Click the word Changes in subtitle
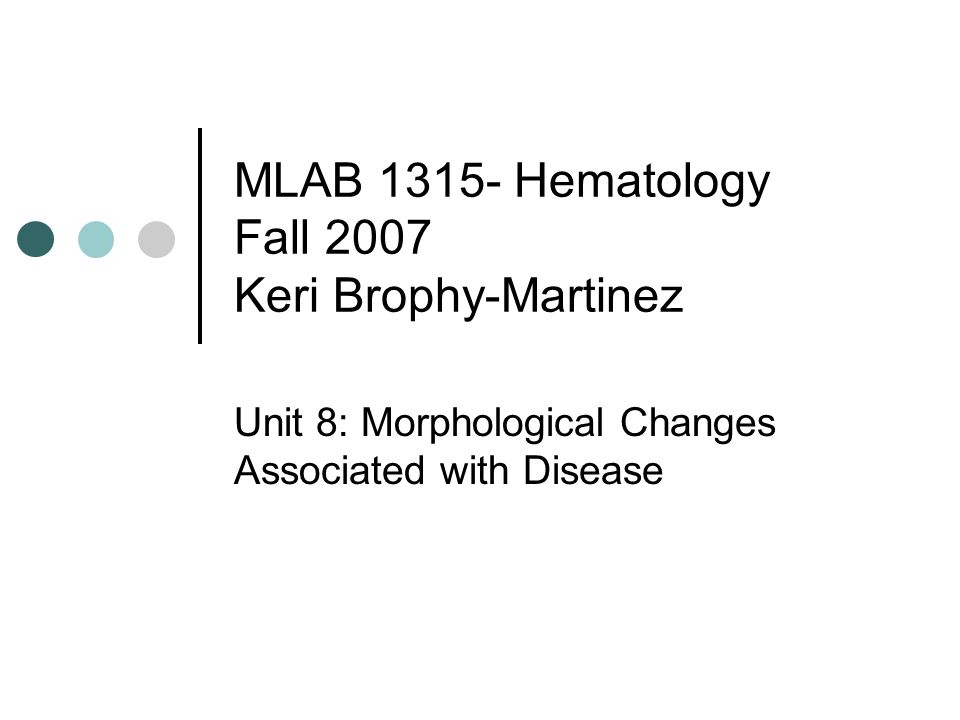This screenshot has width=960, height=720. tap(698, 424)
